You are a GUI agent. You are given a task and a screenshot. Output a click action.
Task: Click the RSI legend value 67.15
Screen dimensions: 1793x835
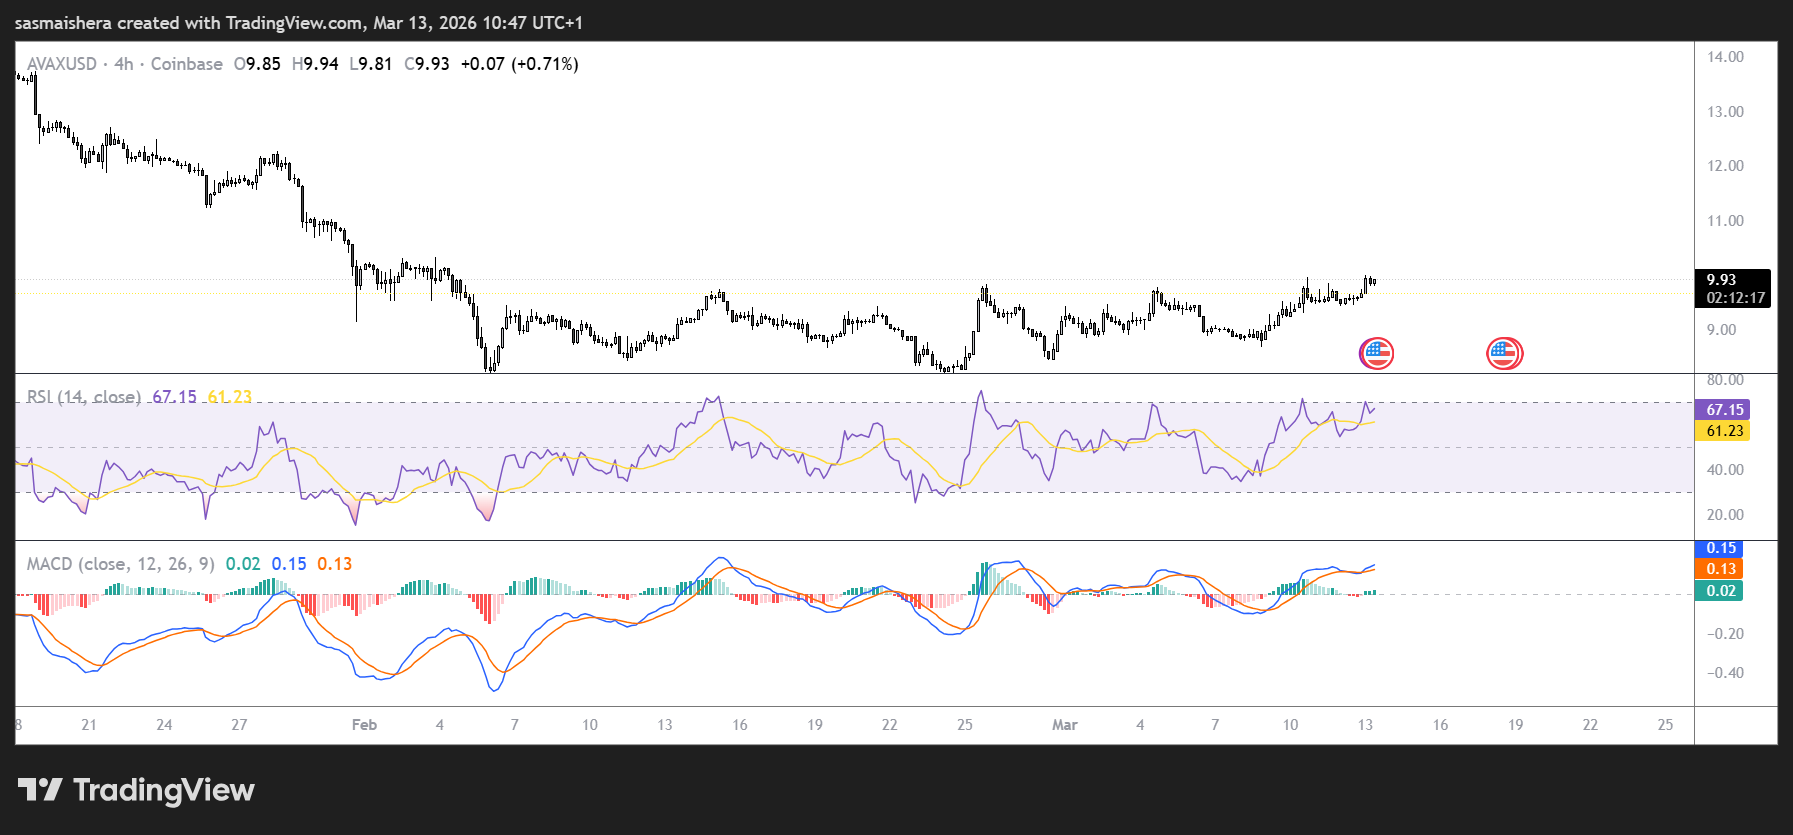(x=174, y=397)
